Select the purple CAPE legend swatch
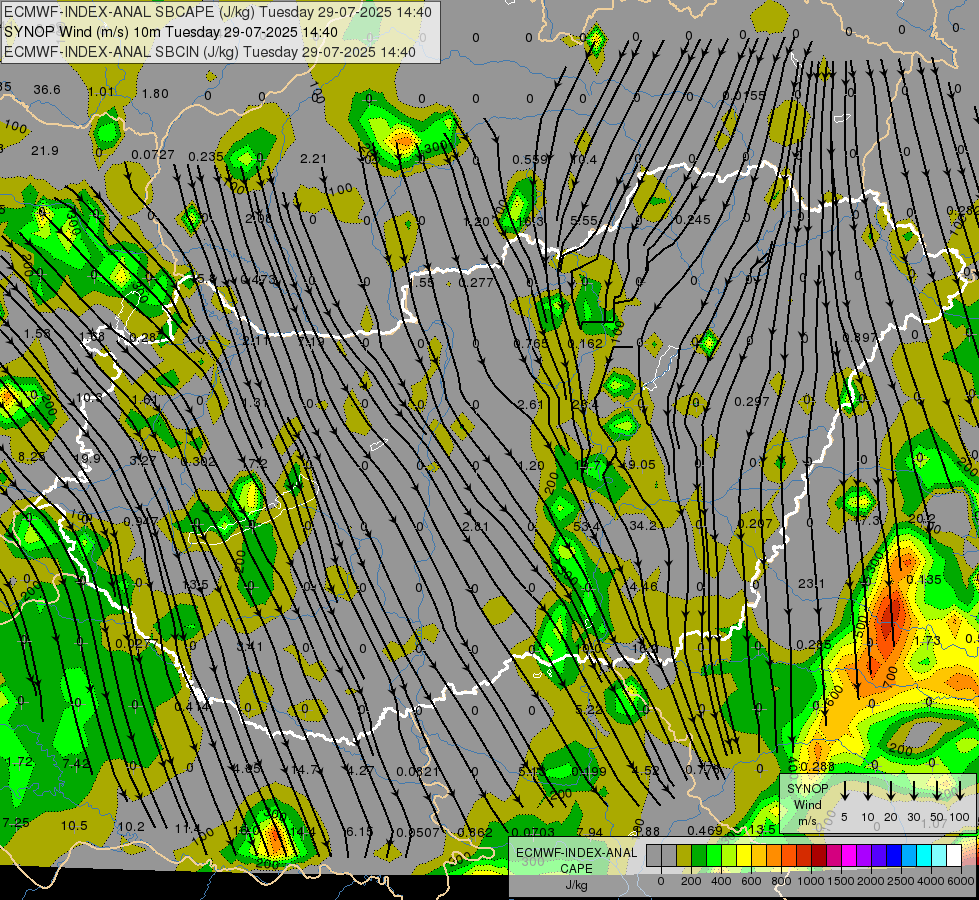This screenshot has width=979, height=900. point(863,855)
